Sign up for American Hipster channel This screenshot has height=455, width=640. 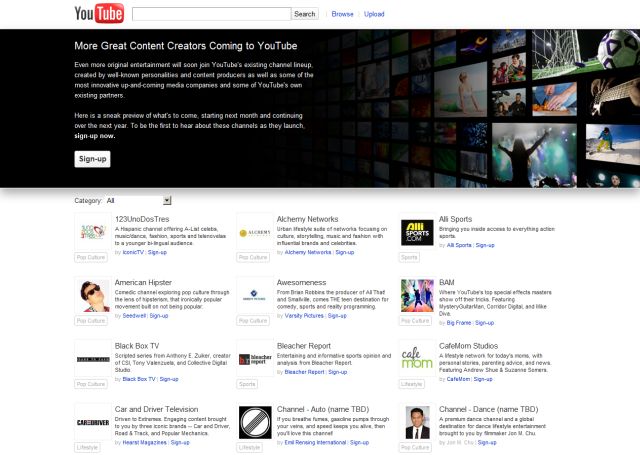pyautogui.click(x=159, y=315)
